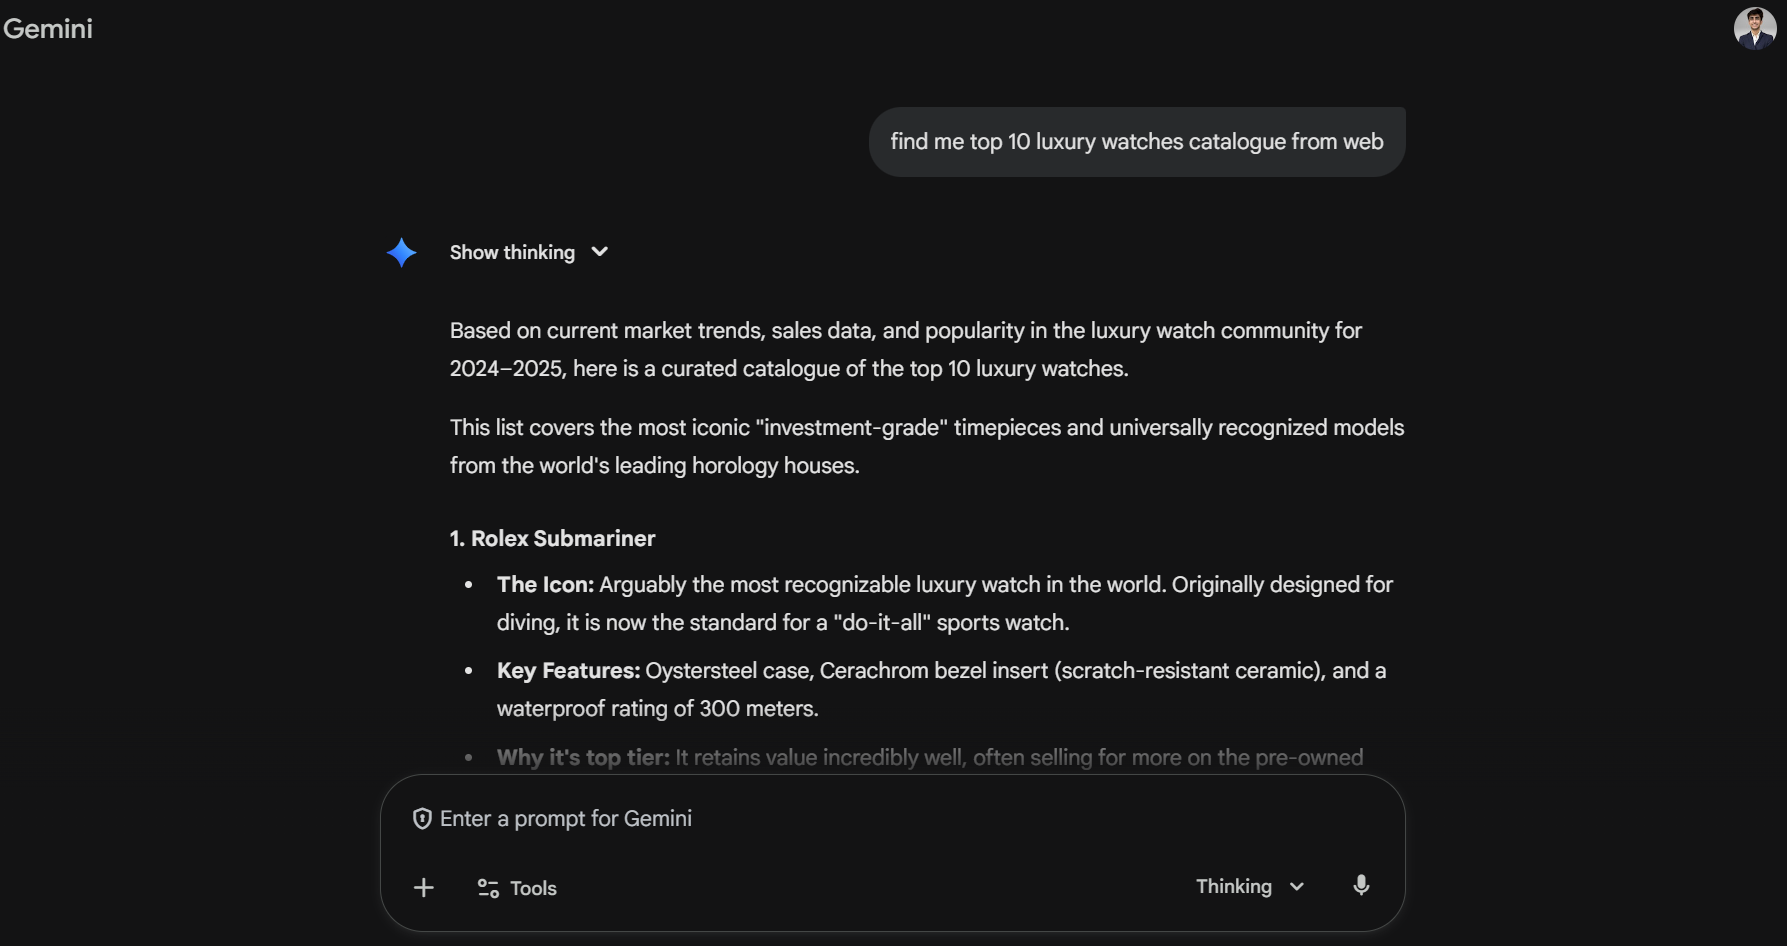Click inside the Enter a prompt field
This screenshot has height=946, width=1787.
click(700, 818)
